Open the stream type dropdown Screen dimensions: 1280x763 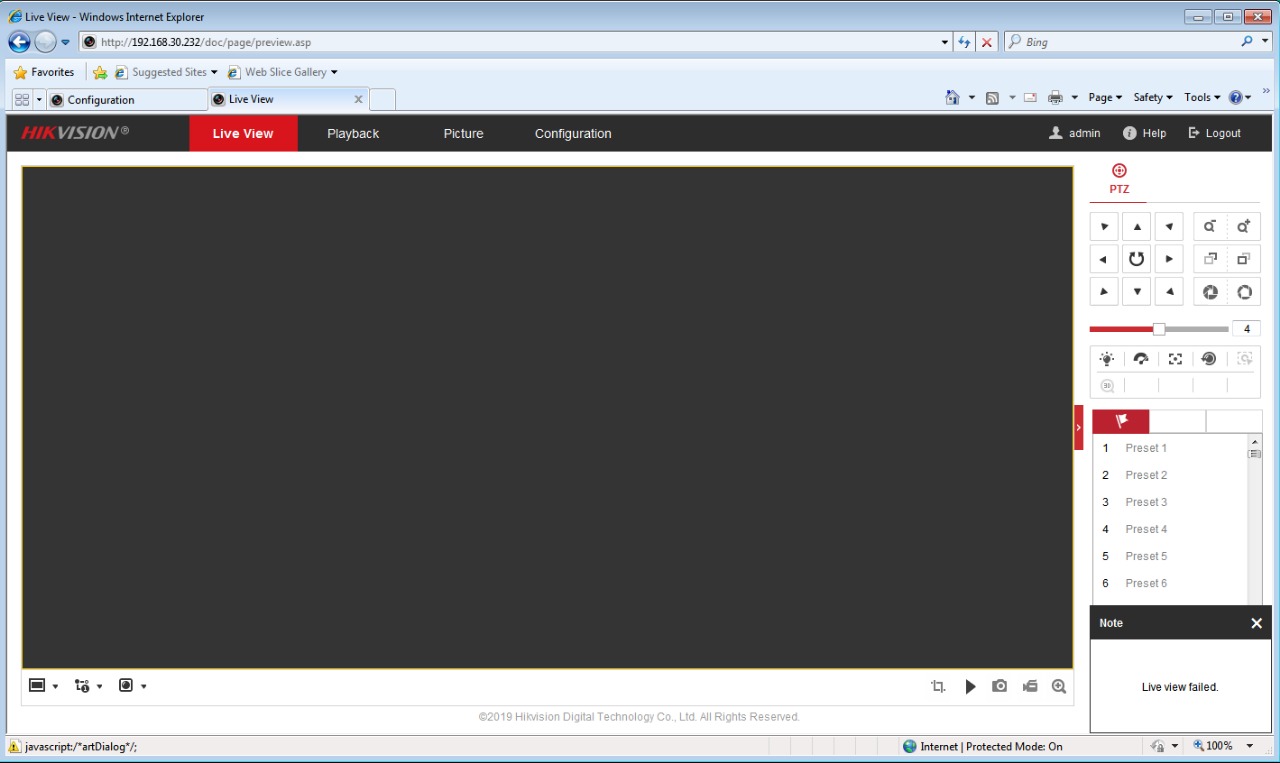tap(89, 686)
